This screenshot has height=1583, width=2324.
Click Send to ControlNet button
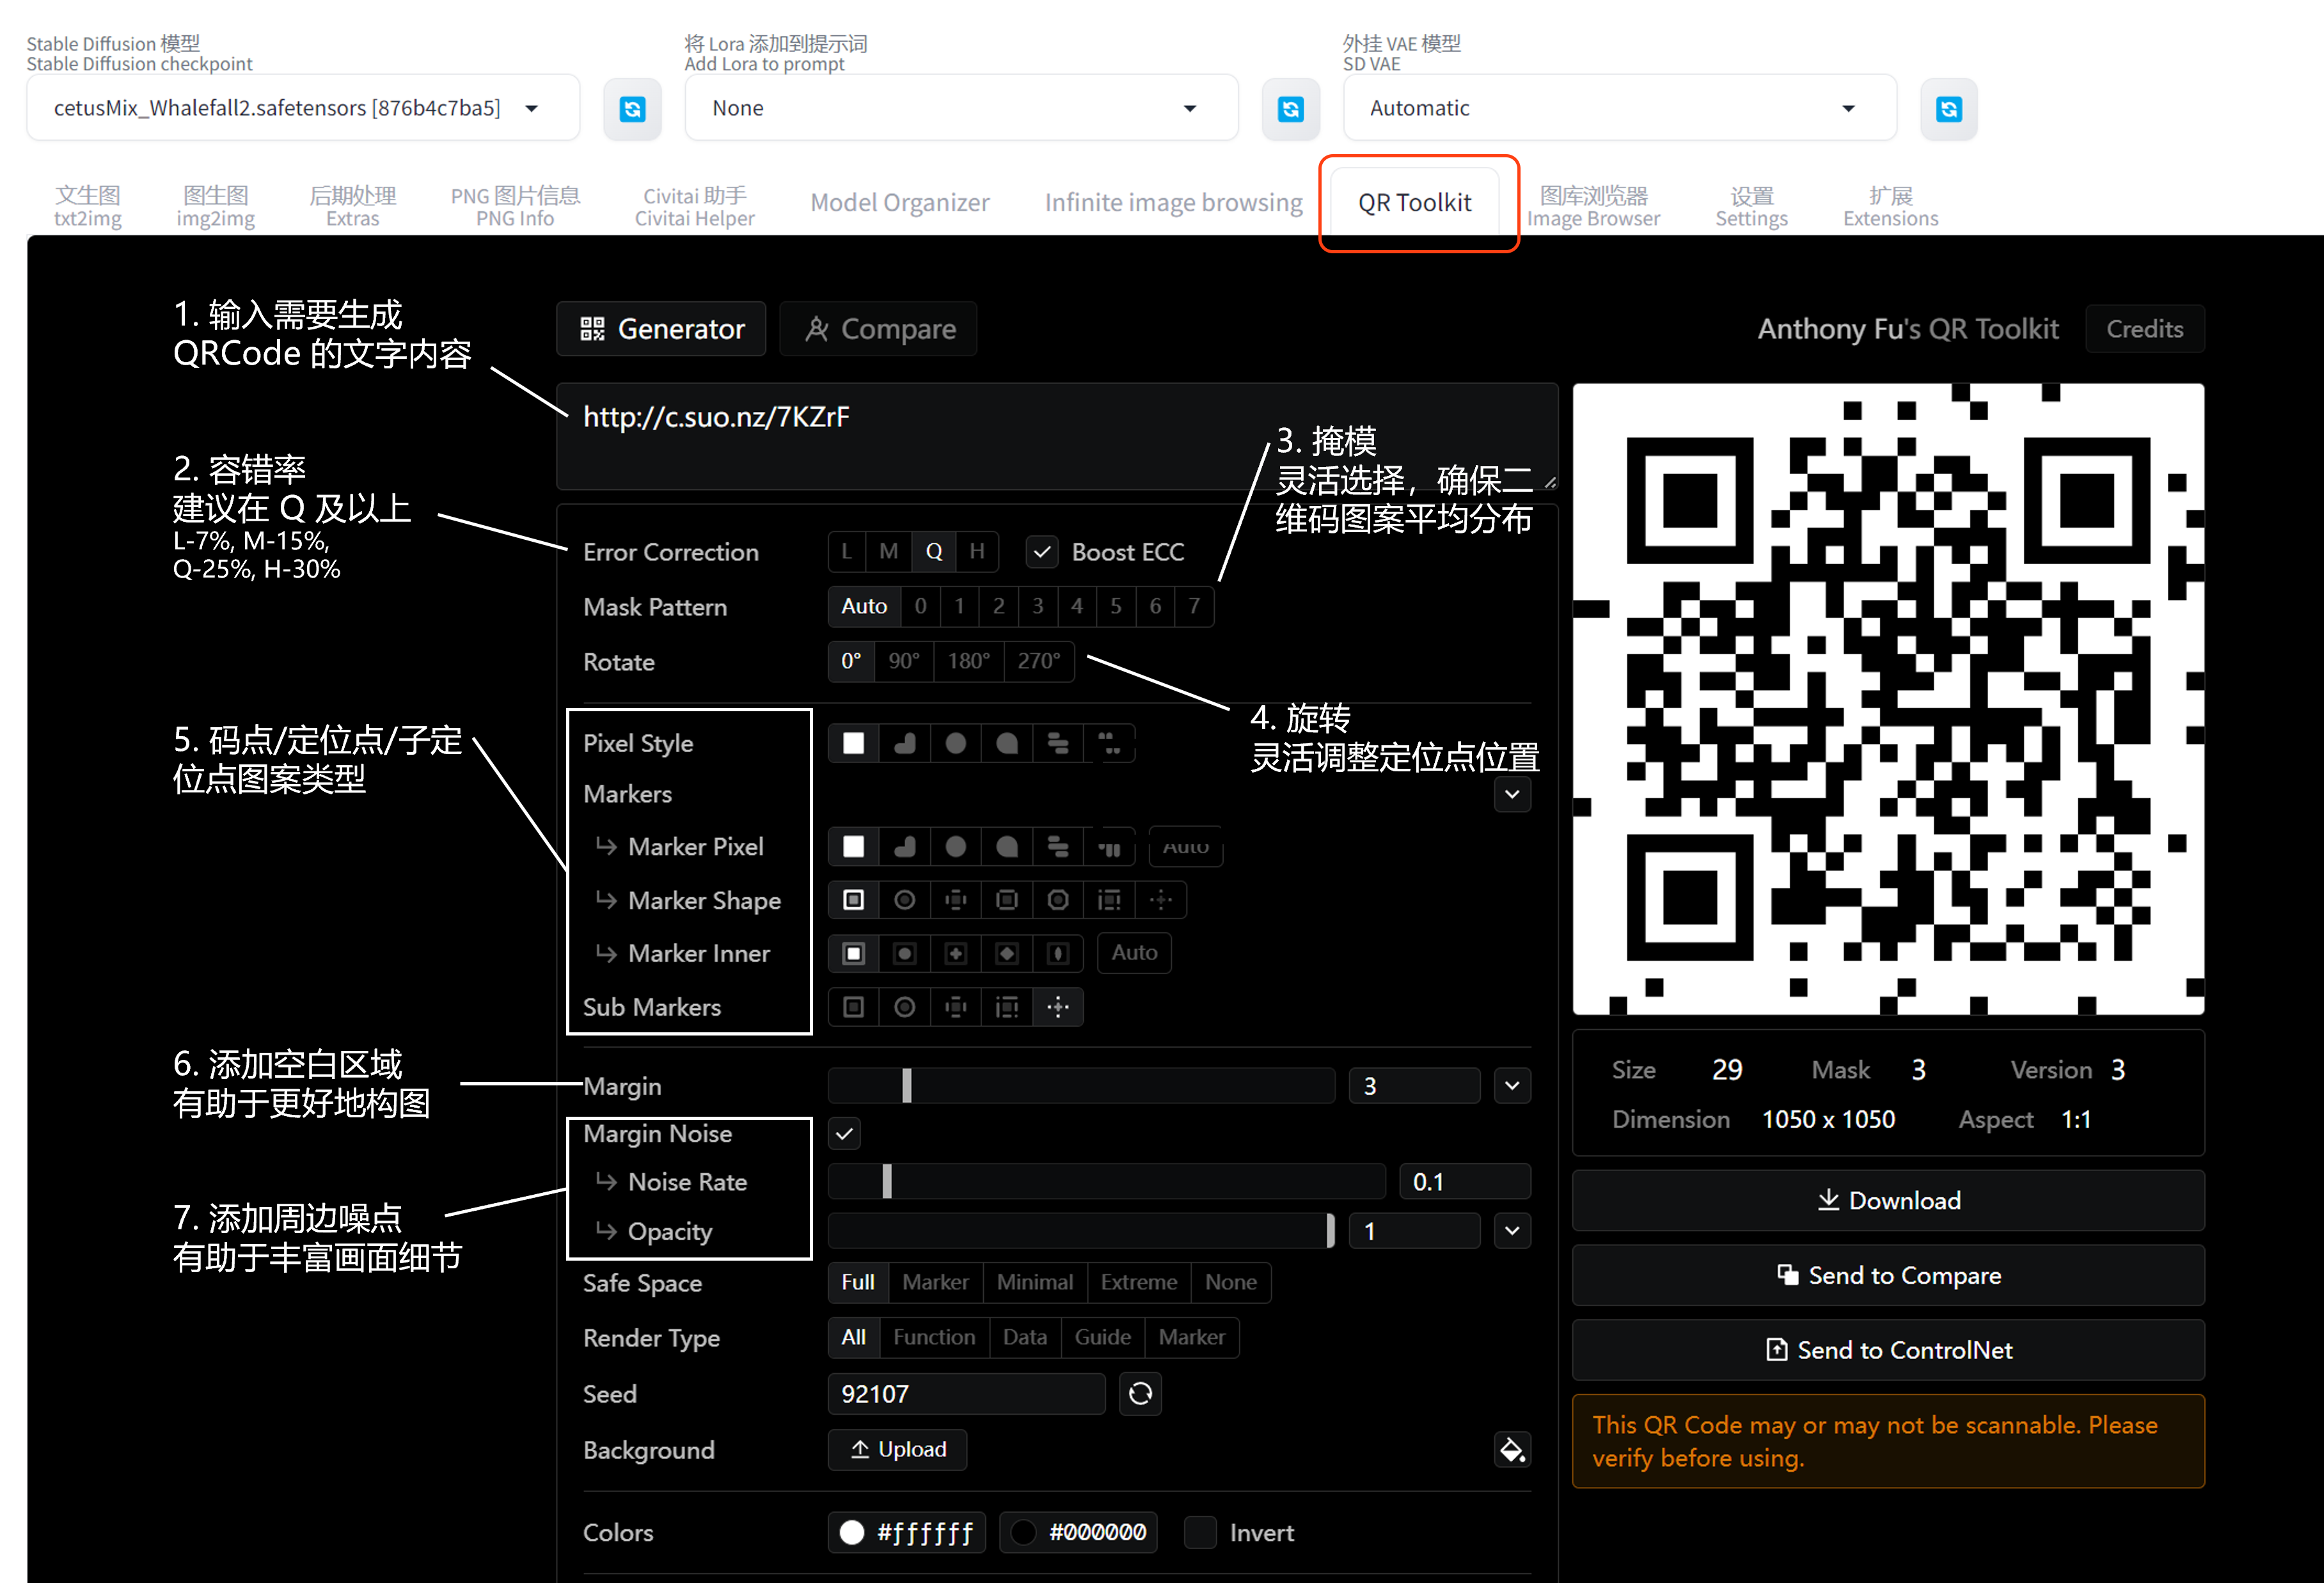[x=1888, y=1350]
